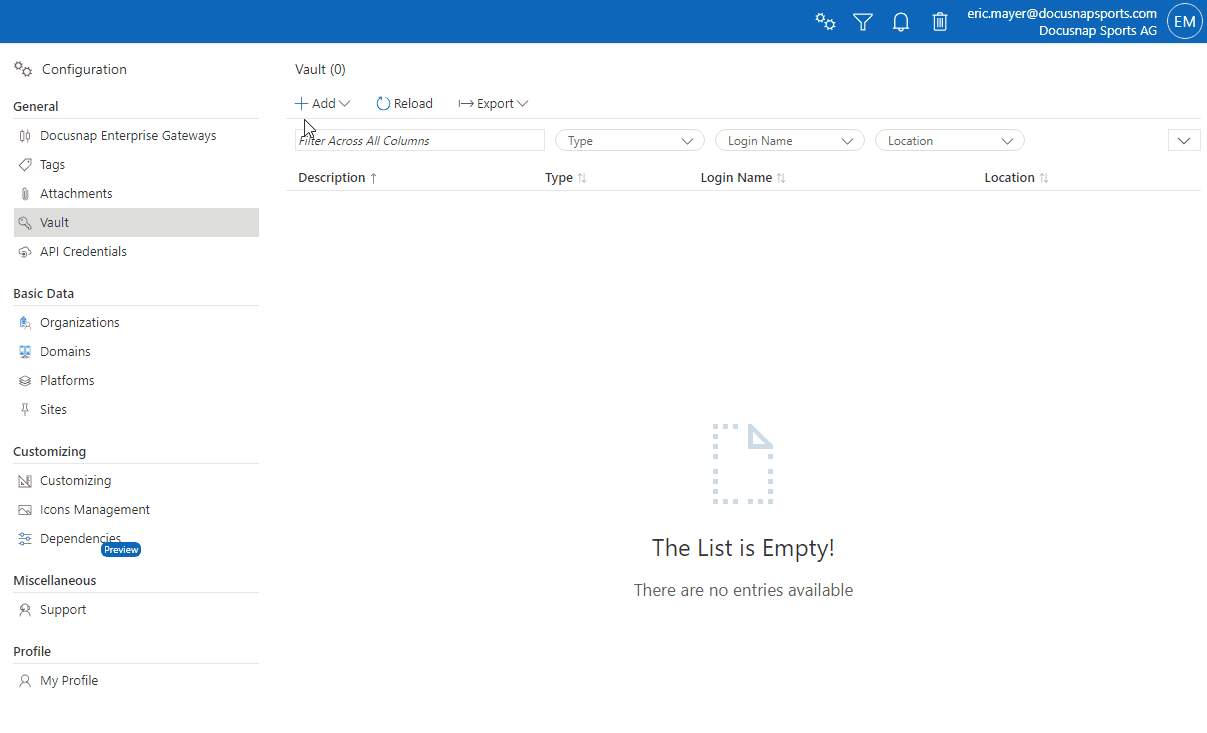Click the Filter Across All Columns field
The height and width of the screenshot is (733, 1207).
(419, 140)
